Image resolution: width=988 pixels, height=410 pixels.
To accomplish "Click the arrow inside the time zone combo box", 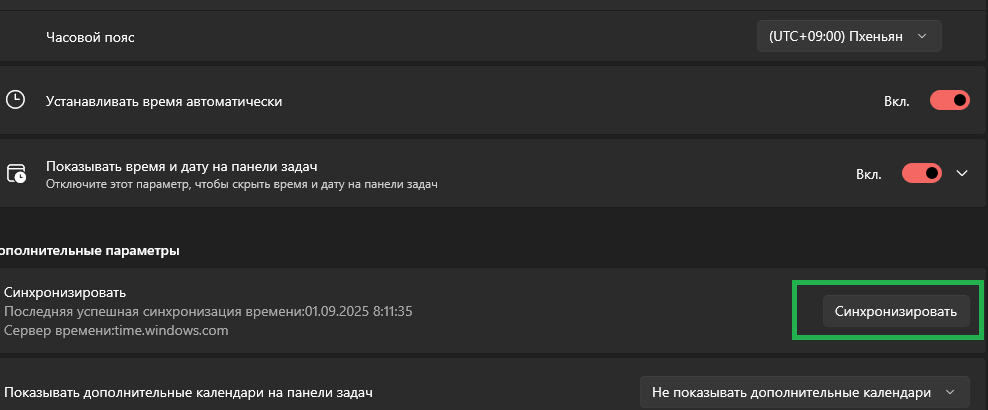I will click(x=922, y=37).
